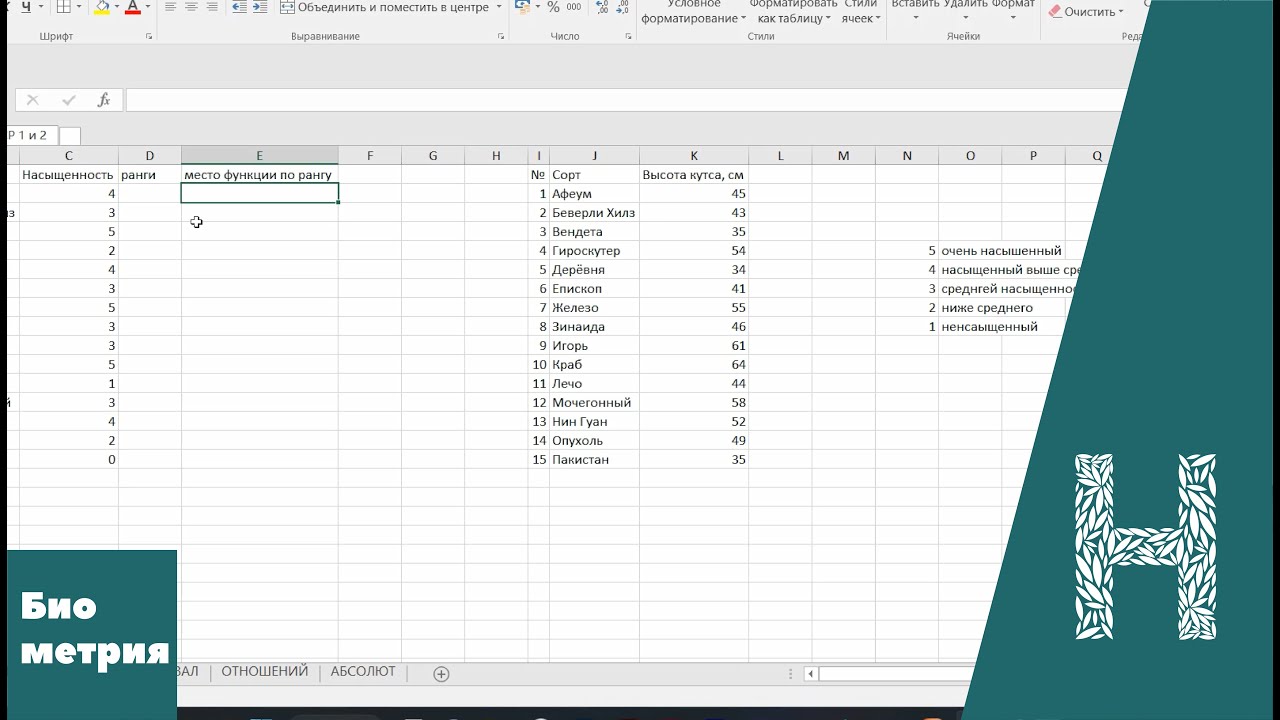This screenshot has width=1280, height=720.
Task: Open the Insert Function fx dialog
Action: point(104,100)
